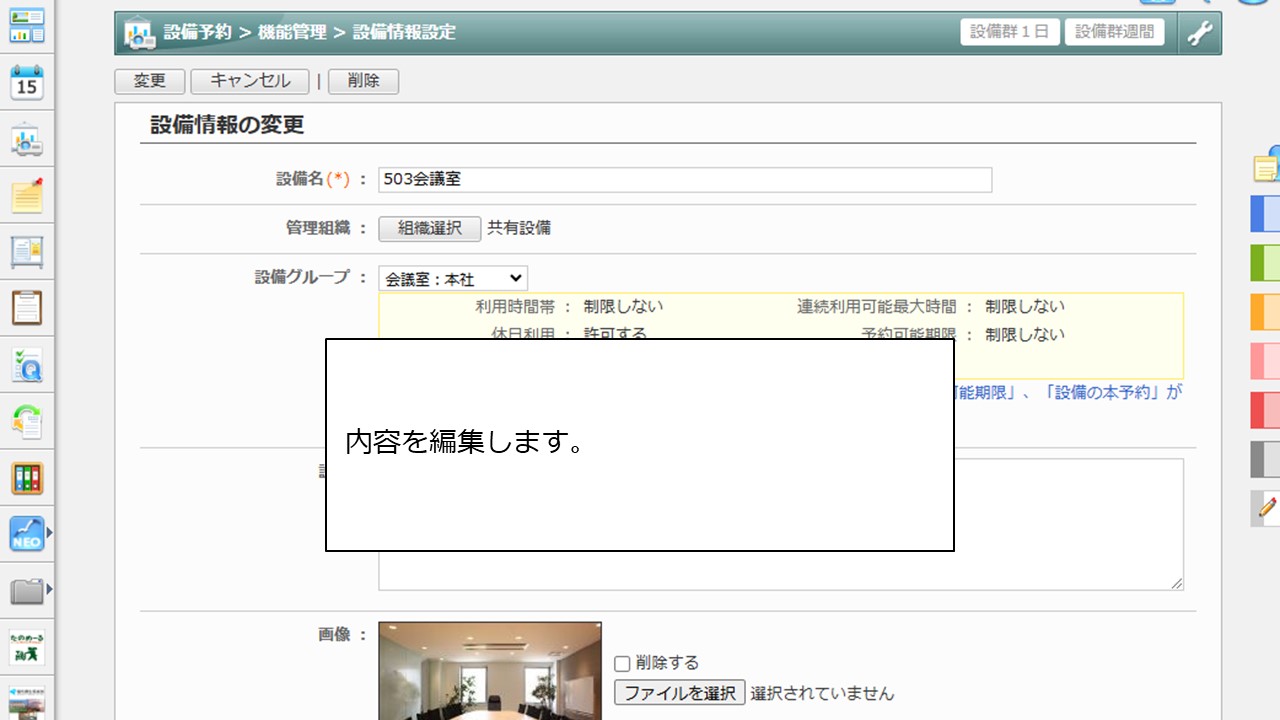1280x720 pixels.
Task: Open the green circular-arrow document icon
Action: point(27,422)
